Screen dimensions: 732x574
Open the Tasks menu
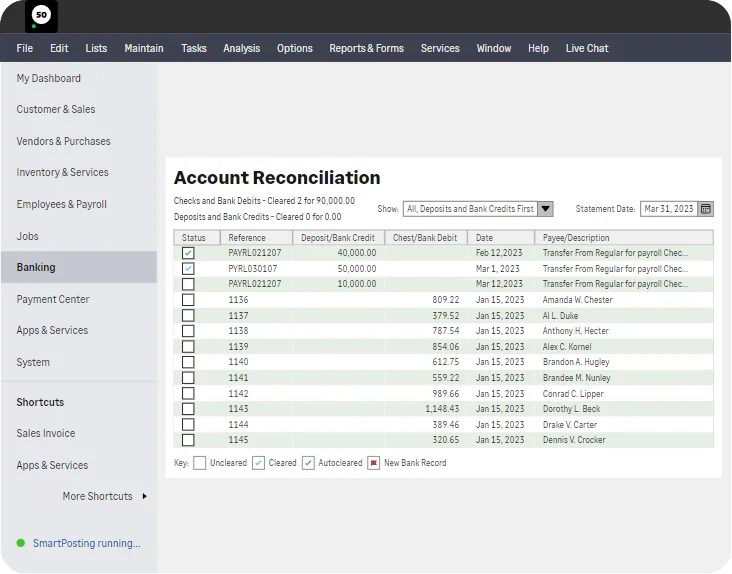click(x=194, y=48)
